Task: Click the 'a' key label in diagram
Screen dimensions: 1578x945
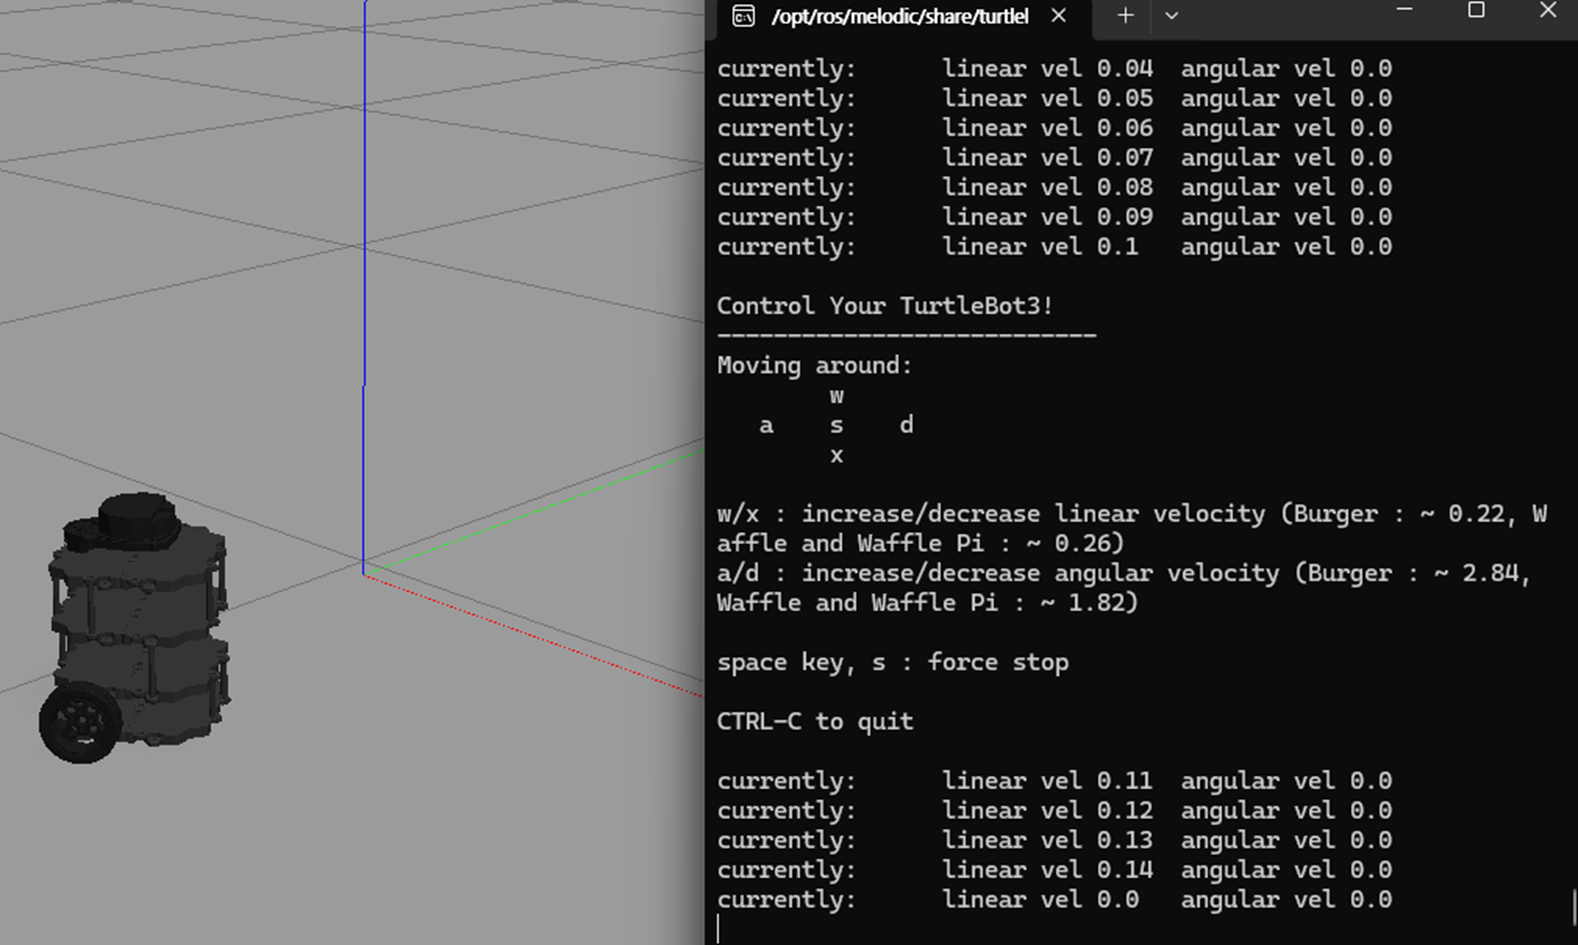Action: click(766, 426)
